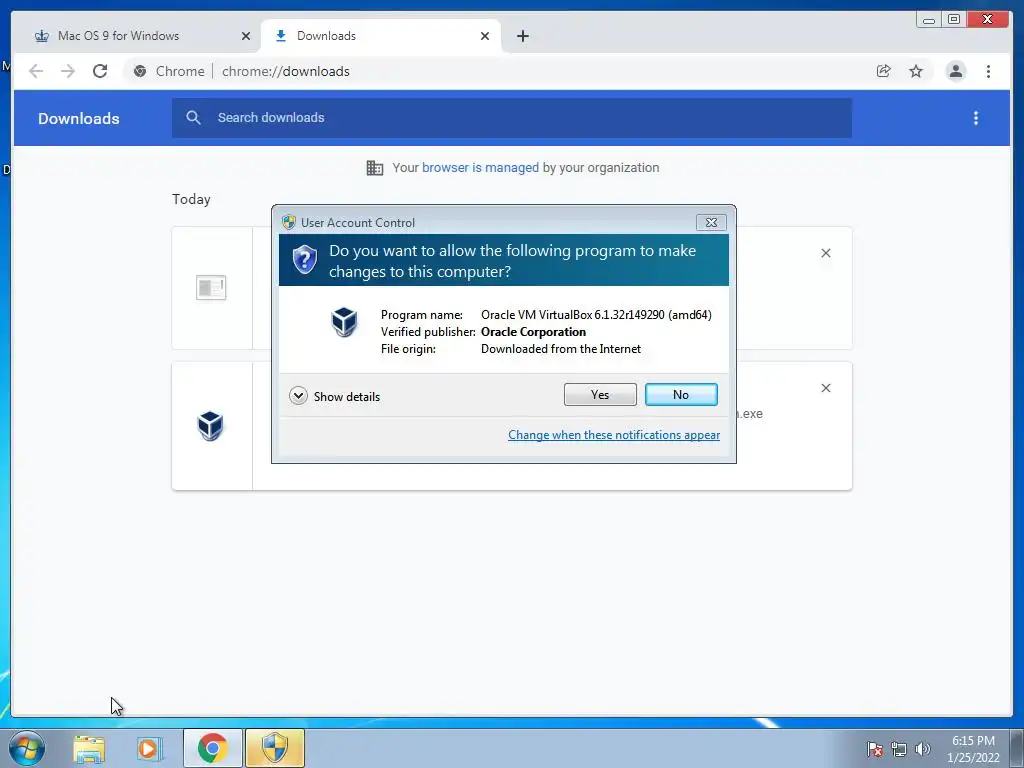Share this page using the share icon

[x=884, y=71]
